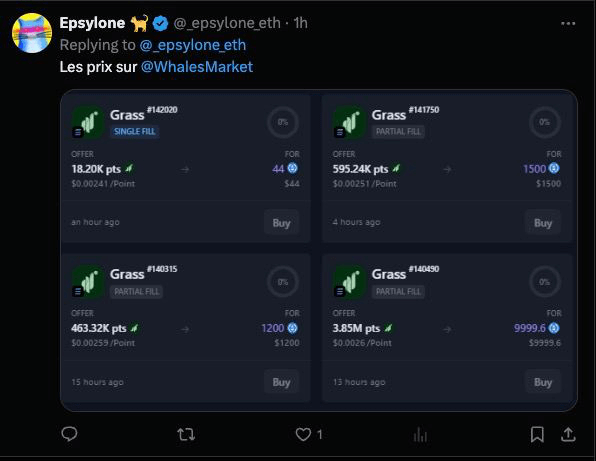Image resolution: width=596 pixels, height=461 pixels.
Task: Open the share tweet icon
Action: [x=568, y=434]
